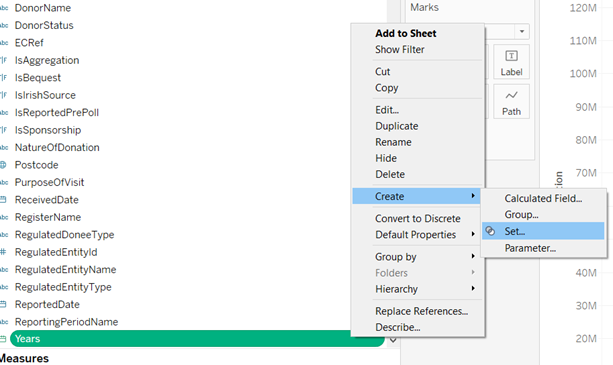This screenshot has width=613, height=365.
Task: Click the boolean icon beside IsSponsorship
Action: pos(4,130)
